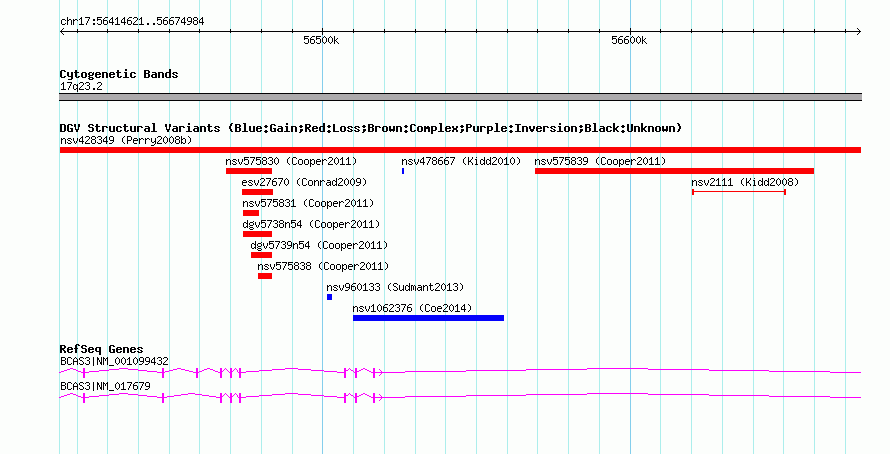Click the gray 17q23.2 cytogenetic band bar
Viewport: 890px width, 454px height.
click(460, 97)
